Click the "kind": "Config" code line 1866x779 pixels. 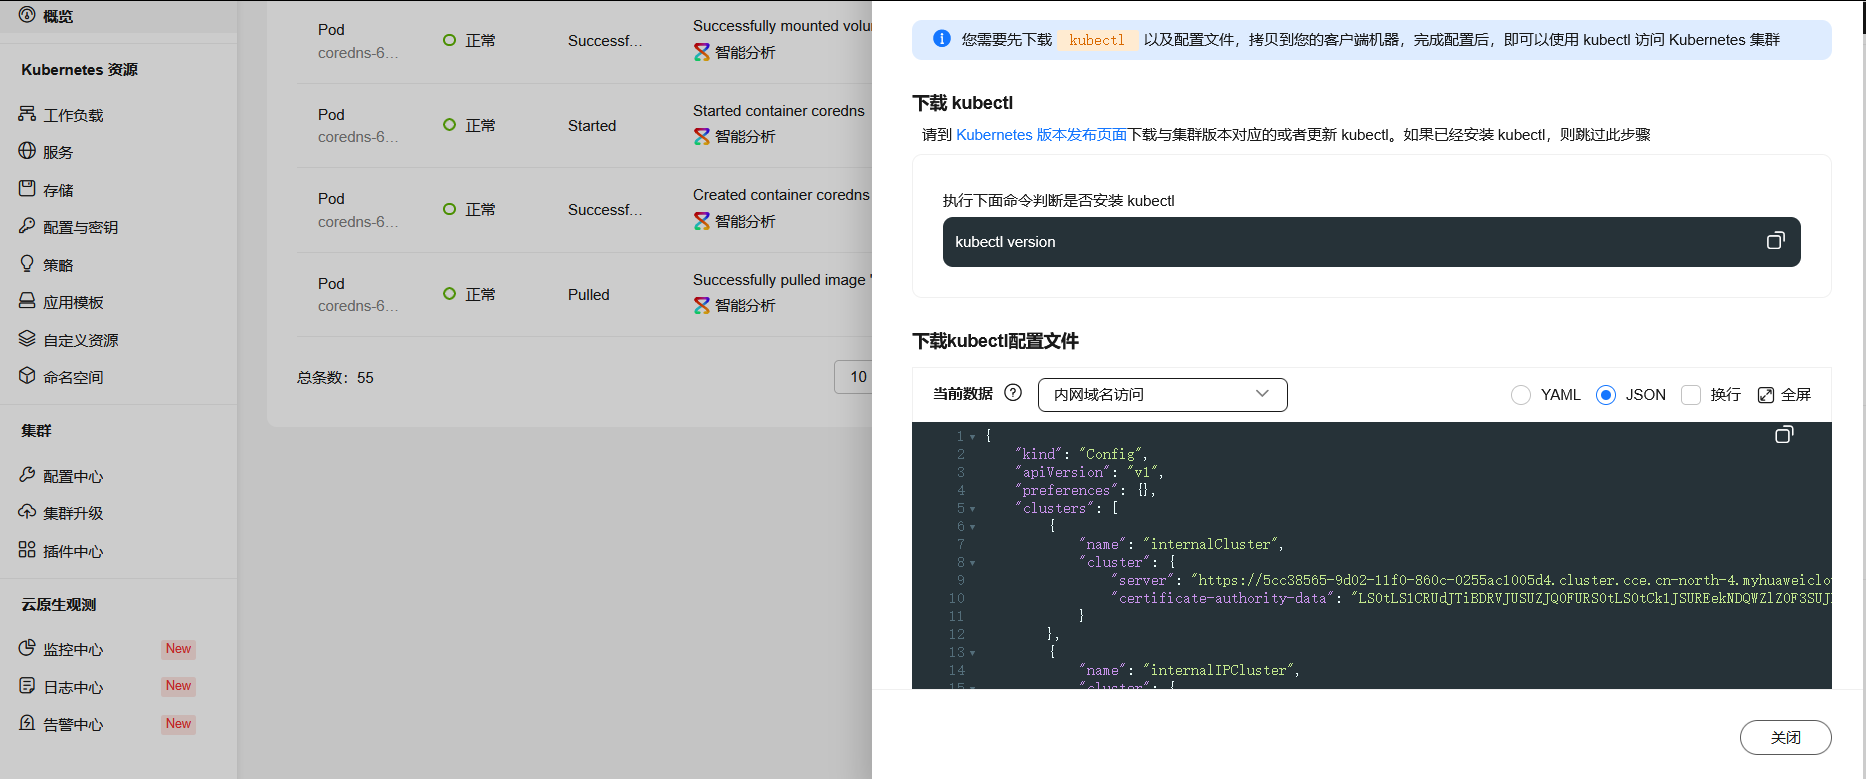point(1081,454)
